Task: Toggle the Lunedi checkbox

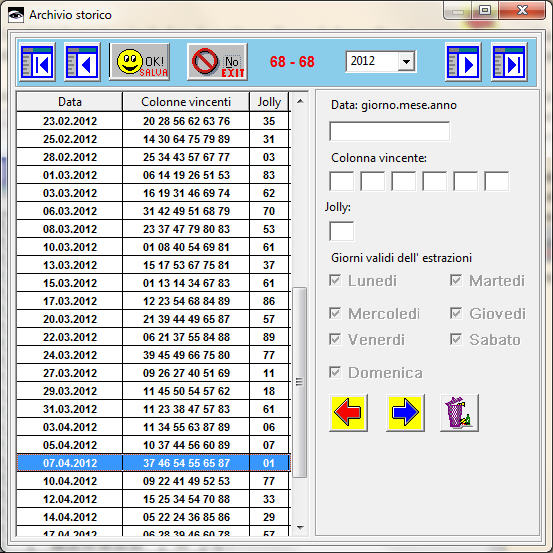Action: (x=335, y=280)
